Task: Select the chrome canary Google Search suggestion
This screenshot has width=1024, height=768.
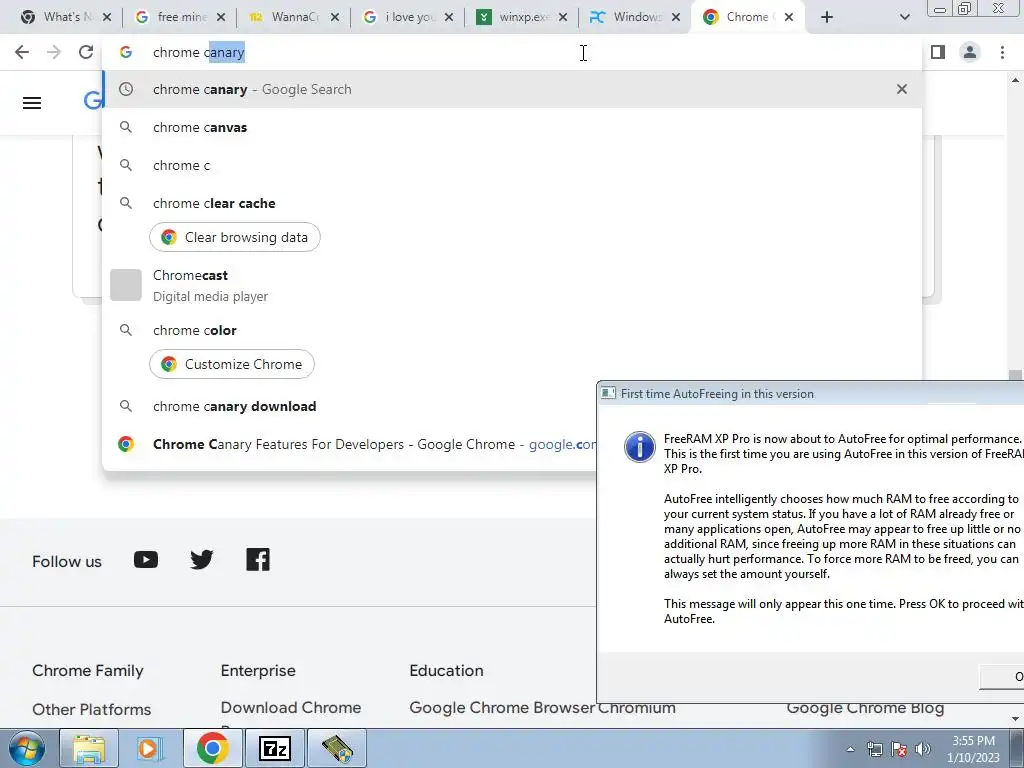Action: [513, 89]
